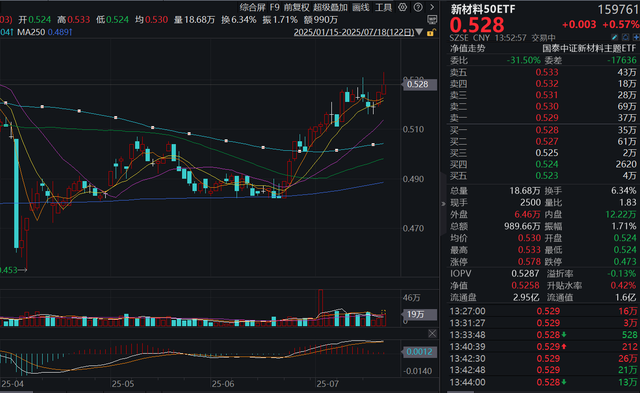Click the 委比 value -31.50%
The height and width of the screenshot is (393, 640).
tap(524, 60)
